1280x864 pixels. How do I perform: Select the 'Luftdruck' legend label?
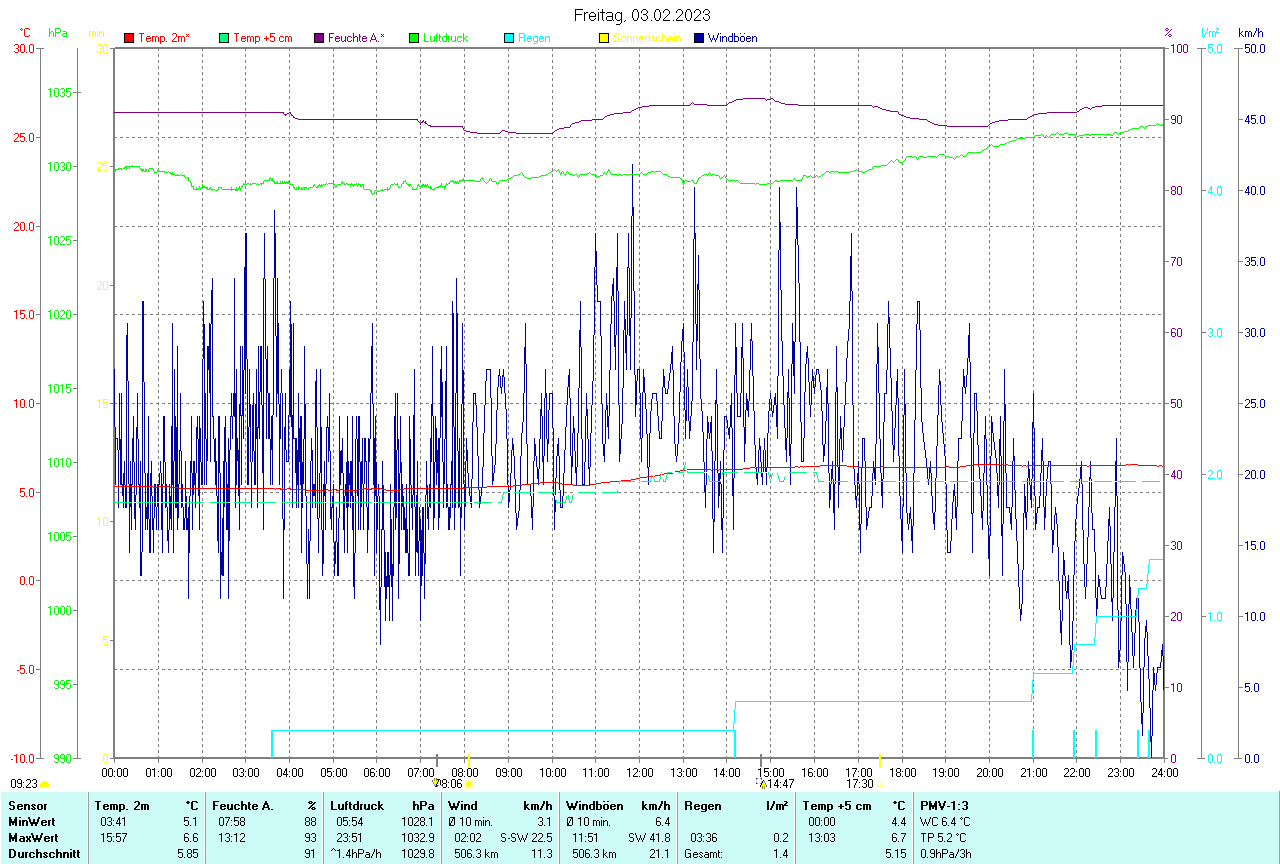pos(446,38)
